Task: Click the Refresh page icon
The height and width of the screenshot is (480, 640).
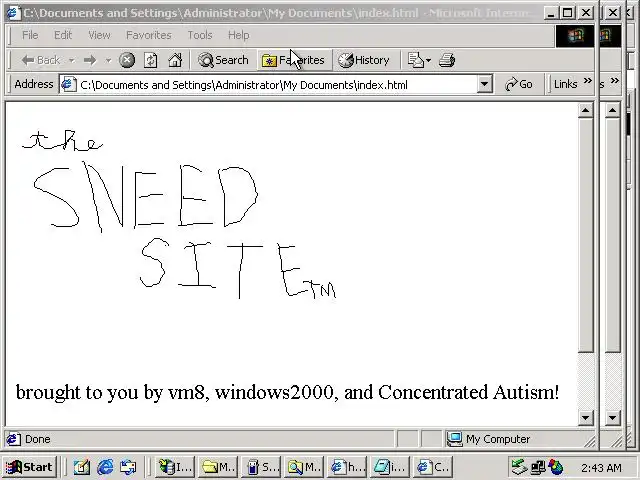Action: coord(151,60)
